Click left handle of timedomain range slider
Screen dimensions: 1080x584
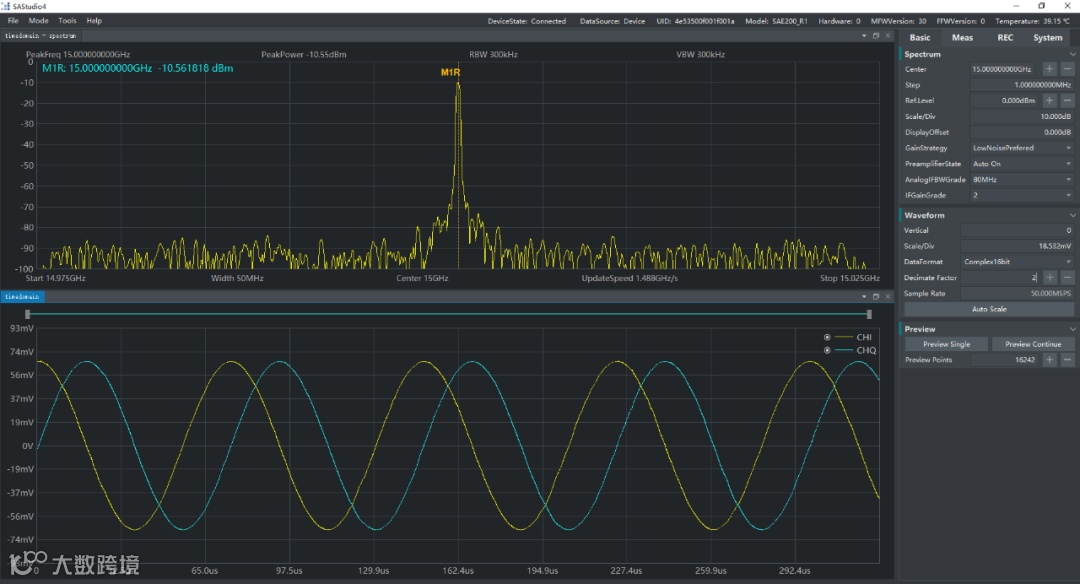click(28, 314)
